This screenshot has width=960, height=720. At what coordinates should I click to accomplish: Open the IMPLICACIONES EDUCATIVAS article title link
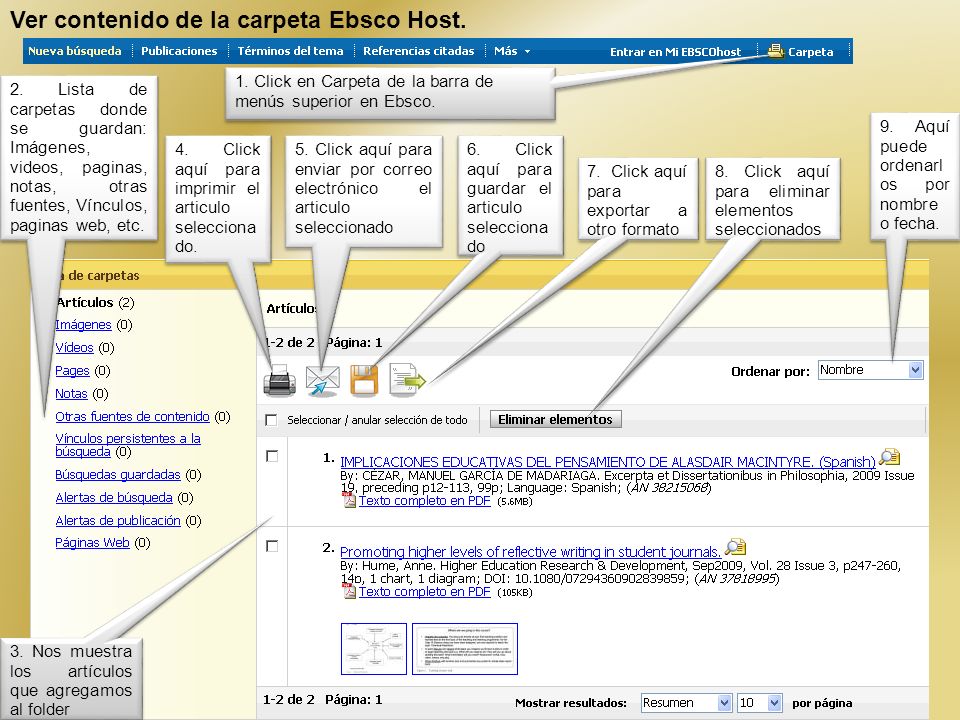coord(607,462)
